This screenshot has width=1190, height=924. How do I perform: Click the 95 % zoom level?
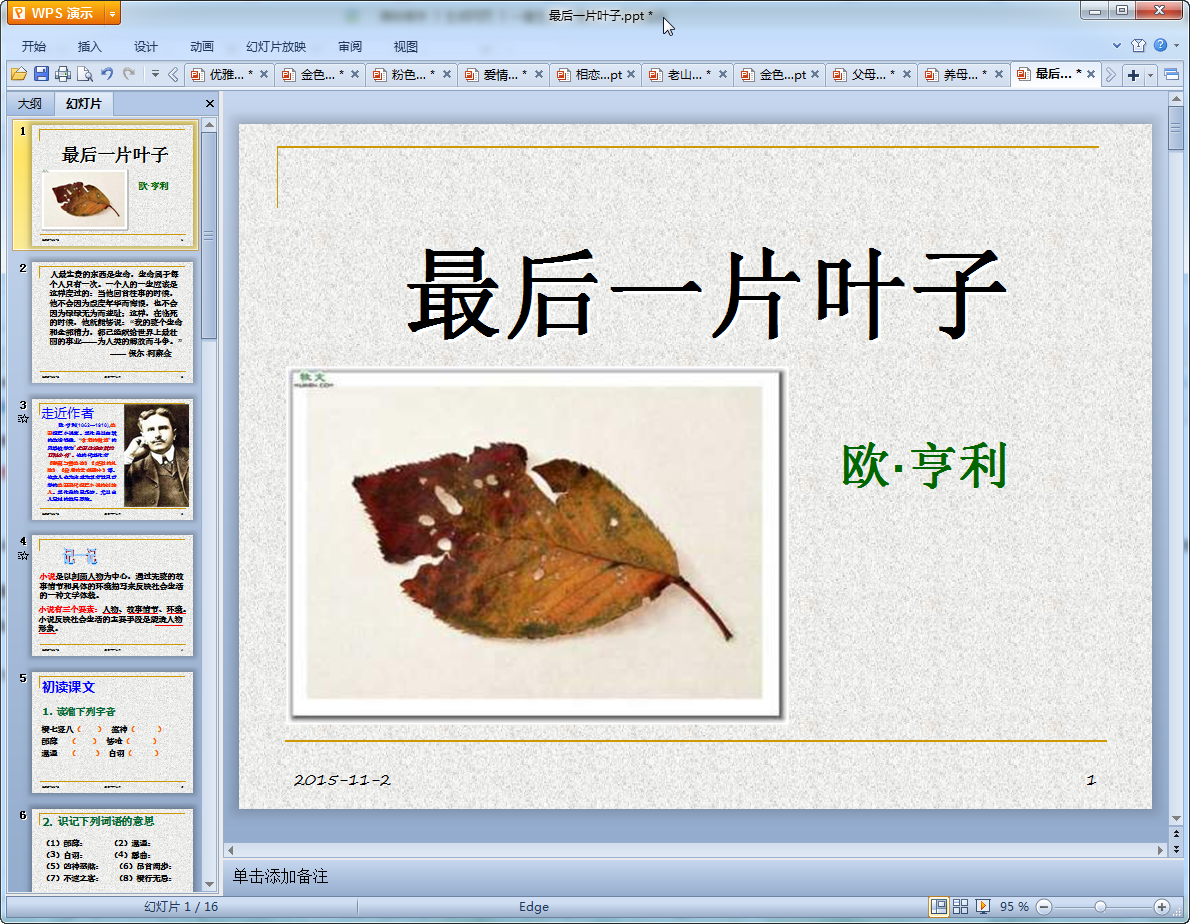tap(1014, 907)
